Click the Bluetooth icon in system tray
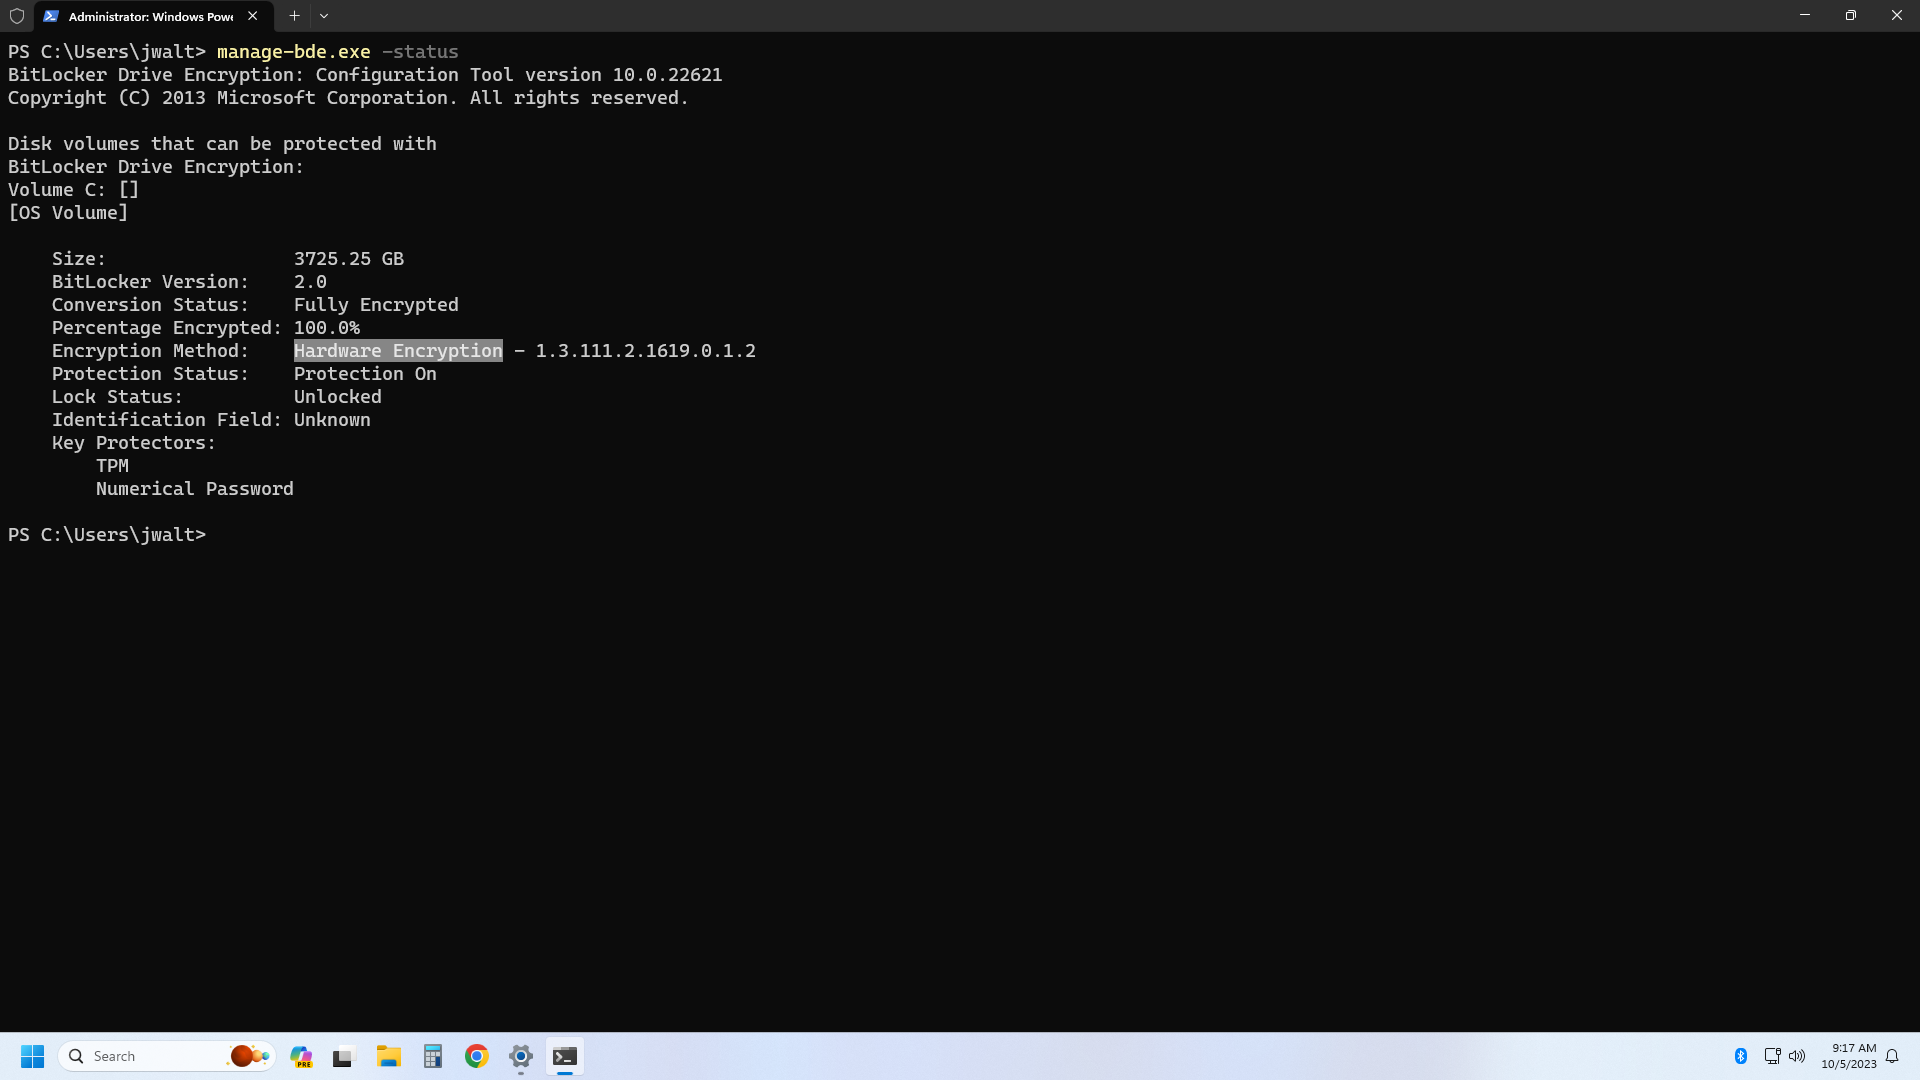 [1742, 1056]
